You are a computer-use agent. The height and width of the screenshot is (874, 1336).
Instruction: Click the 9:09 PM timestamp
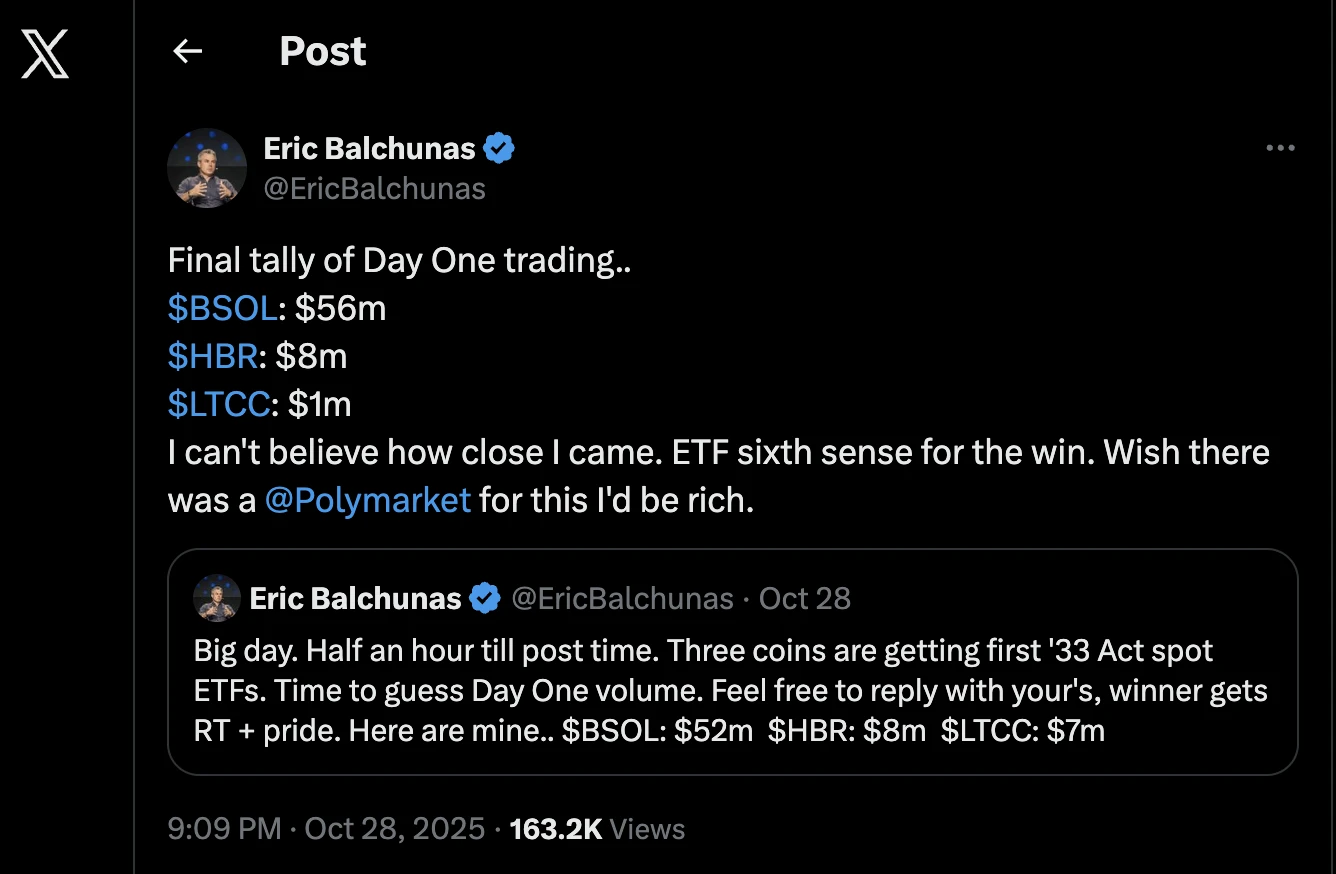point(223,828)
